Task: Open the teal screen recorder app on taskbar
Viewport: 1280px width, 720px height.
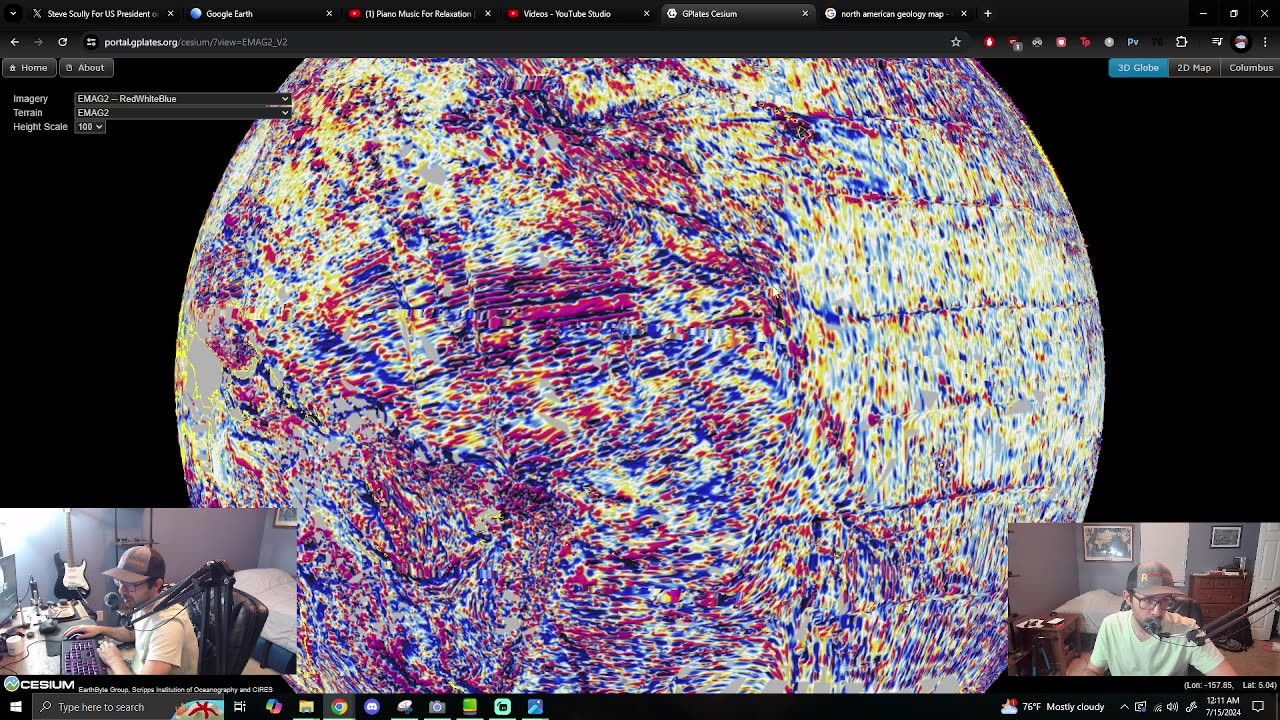Action: (x=502, y=707)
